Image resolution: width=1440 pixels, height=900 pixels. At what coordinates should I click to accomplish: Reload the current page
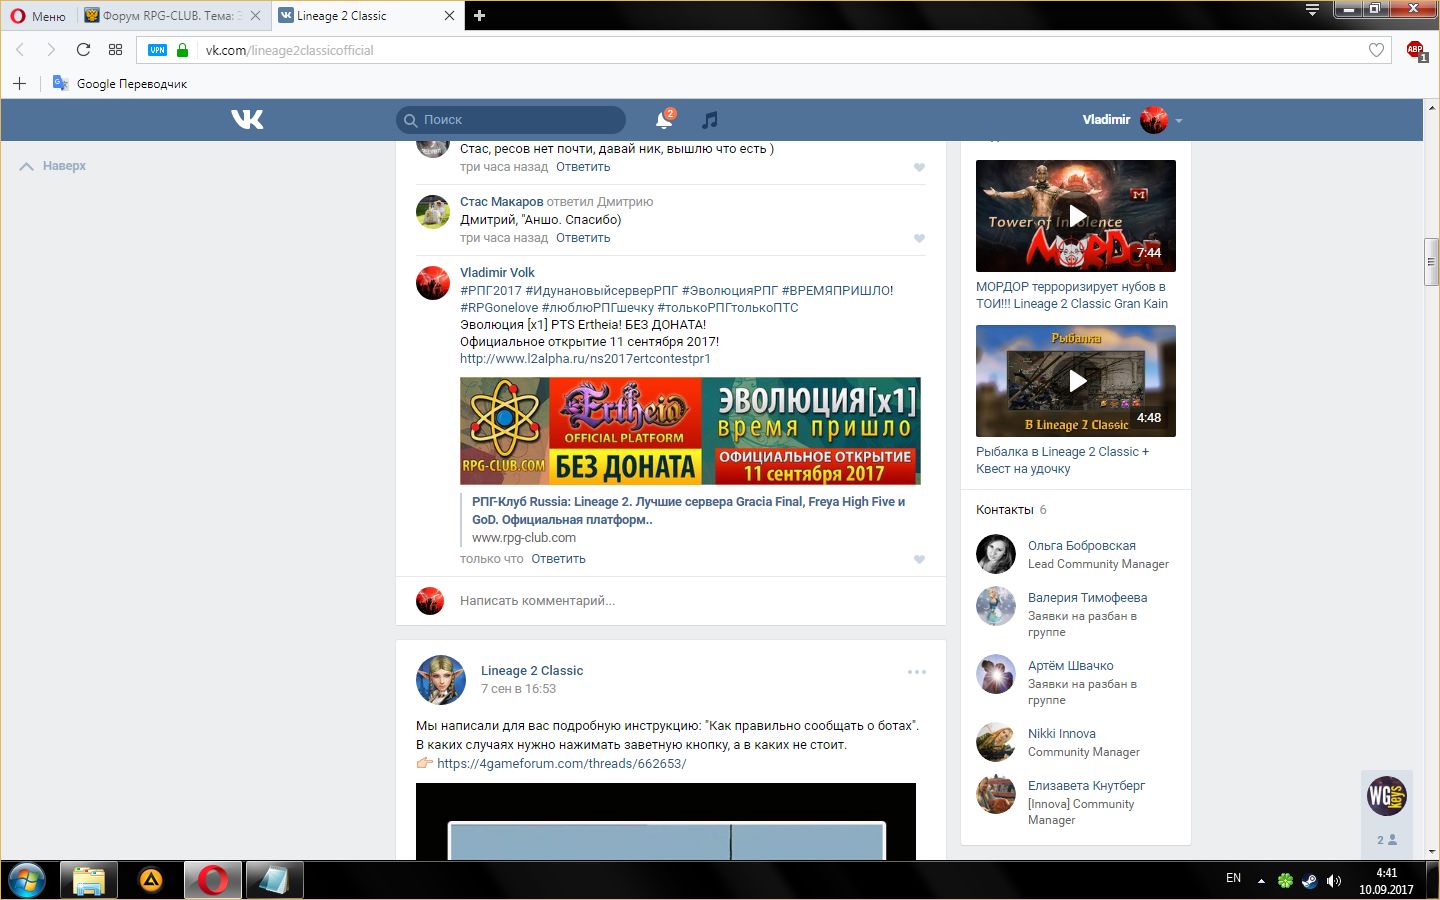pos(83,50)
